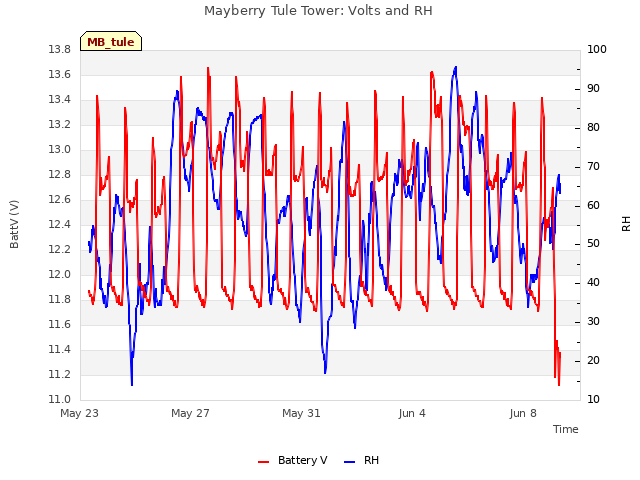The width and height of the screenshot is (640, 480).
Task: Click the 50 RH axis value
Action: click(x=593, y=244)
